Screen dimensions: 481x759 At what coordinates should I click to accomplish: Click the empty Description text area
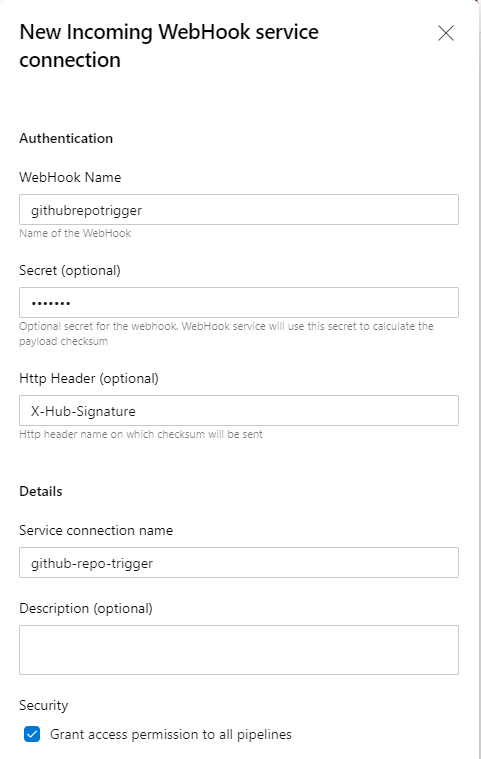(239, 650)
